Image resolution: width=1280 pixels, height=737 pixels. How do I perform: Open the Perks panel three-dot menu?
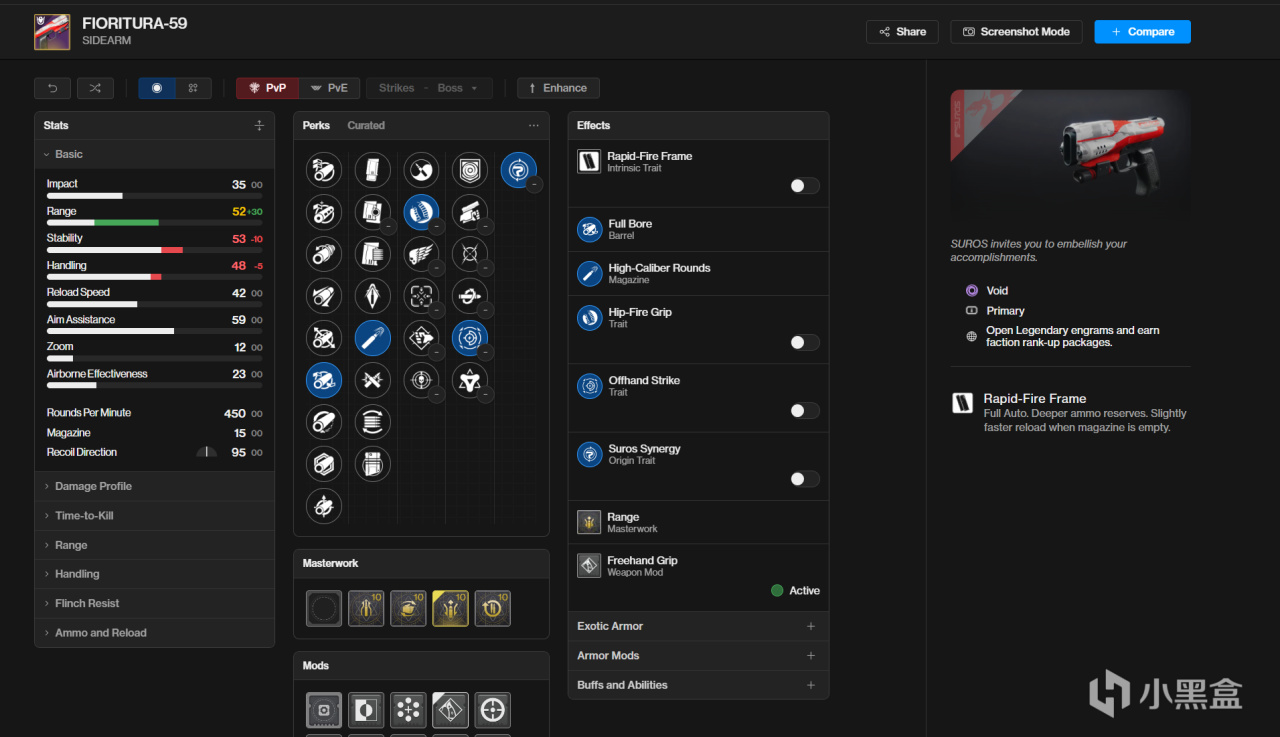(x=534, y=125)
